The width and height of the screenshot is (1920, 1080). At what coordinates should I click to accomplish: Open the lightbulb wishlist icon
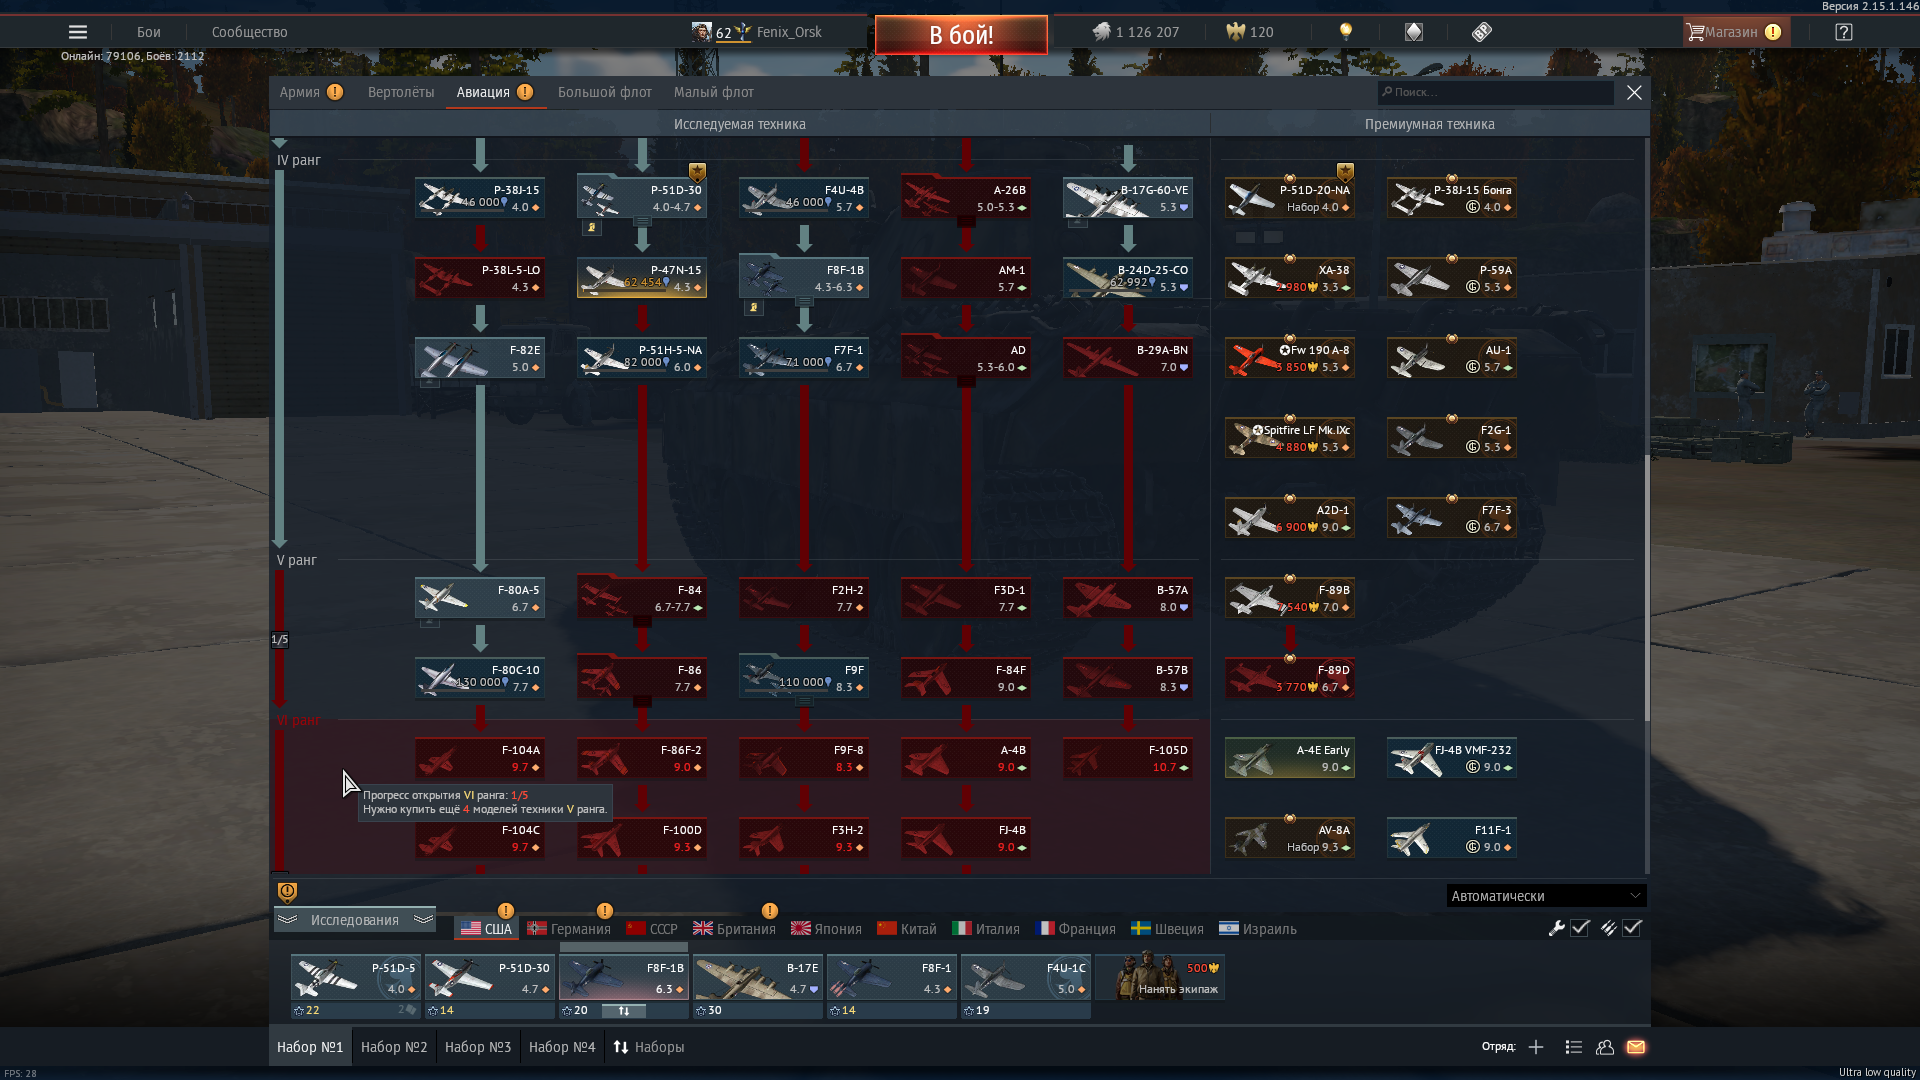pyautogui.click(x=1346, y=32)
